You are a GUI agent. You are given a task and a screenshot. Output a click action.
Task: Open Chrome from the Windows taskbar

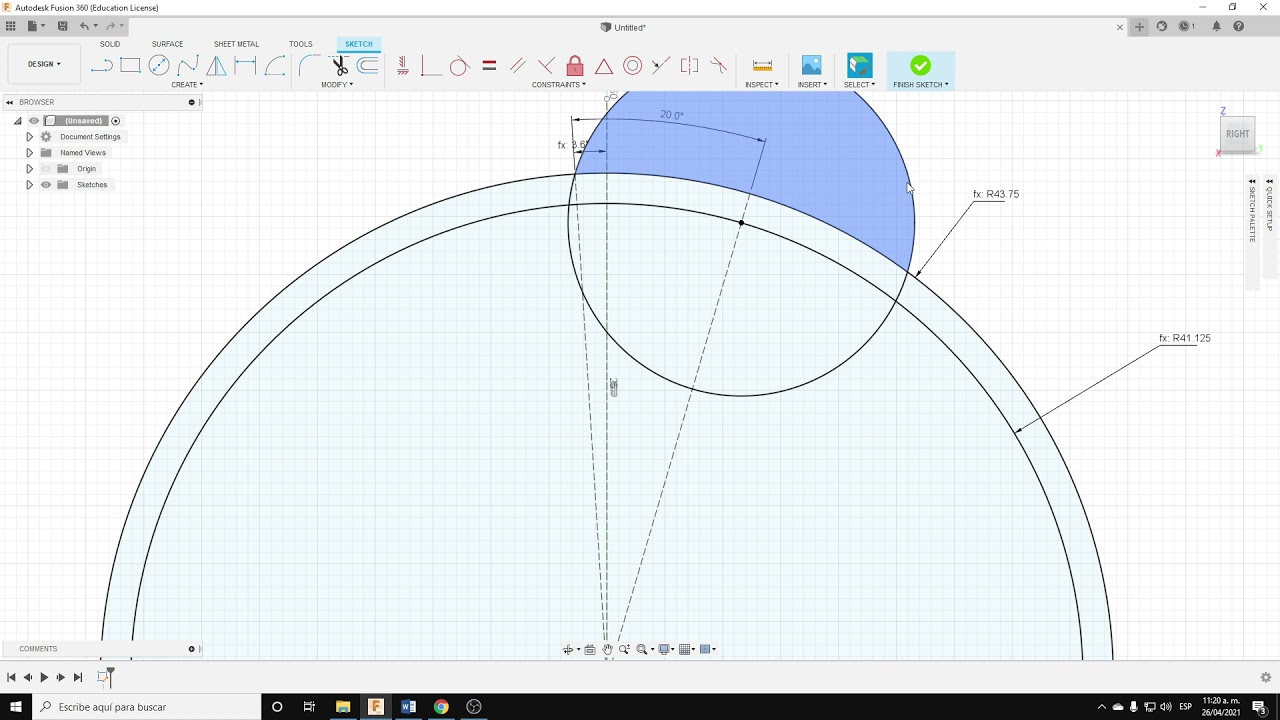pyautogui.click(x=441, y=707)
